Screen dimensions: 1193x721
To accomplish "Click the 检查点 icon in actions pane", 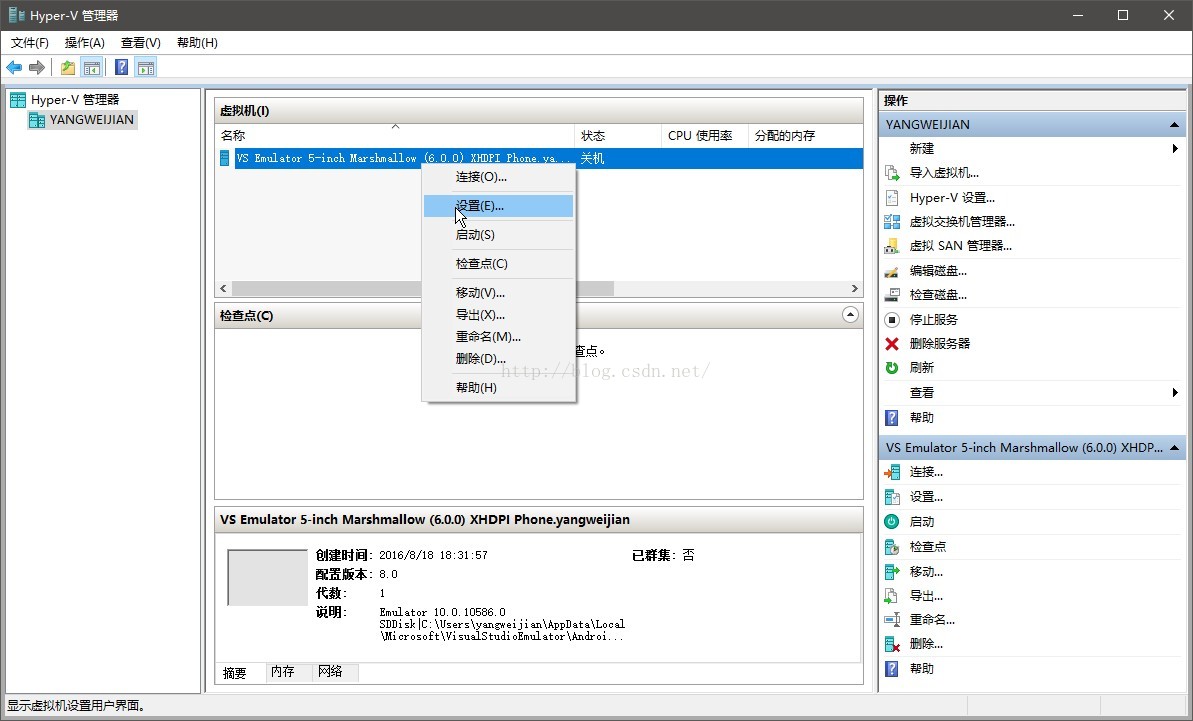I will pyautogui.click(x=892, y=547).
